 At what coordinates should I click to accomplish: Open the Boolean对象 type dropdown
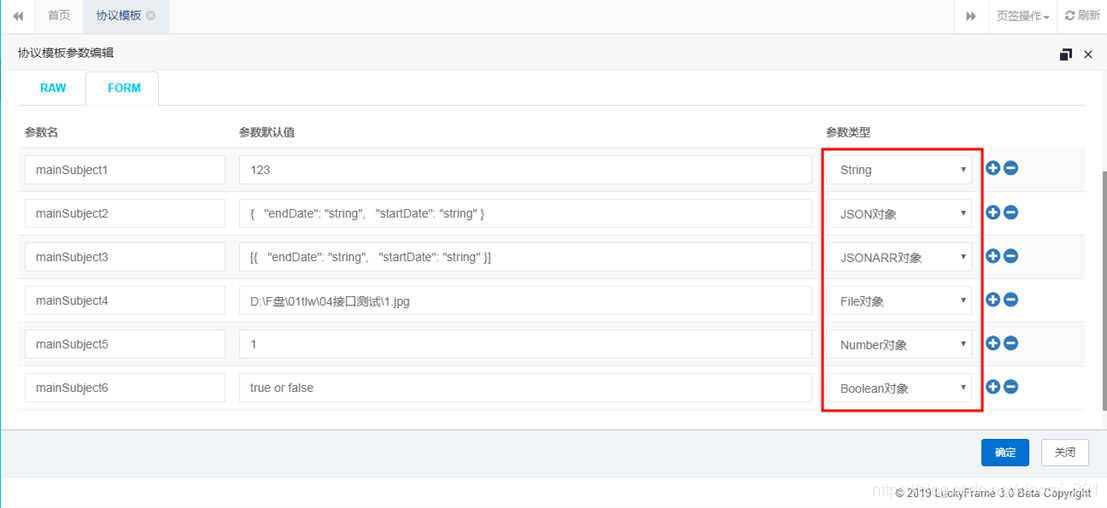[899, 387]
